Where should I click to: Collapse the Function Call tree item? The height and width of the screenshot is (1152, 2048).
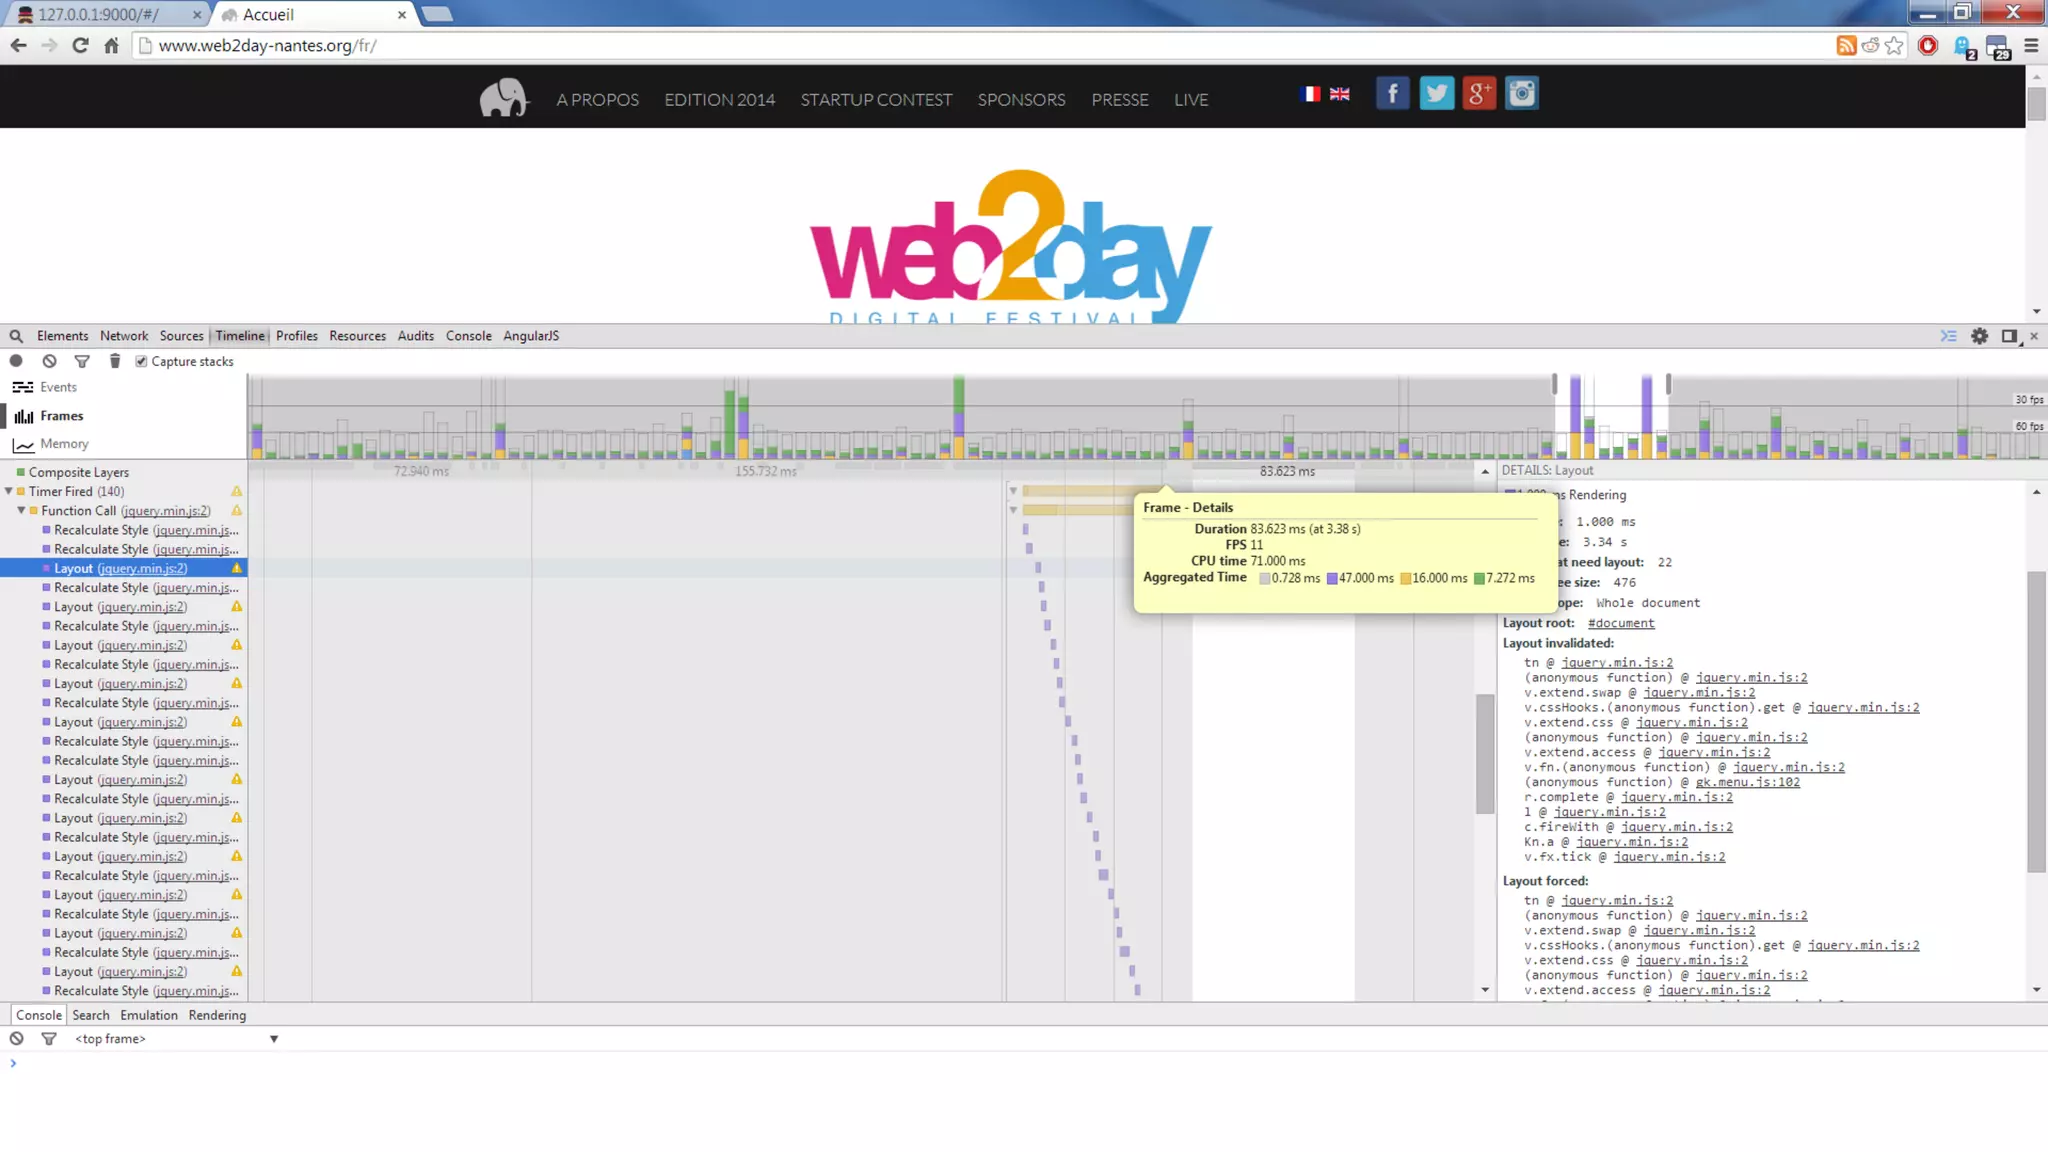click(21, 510)
